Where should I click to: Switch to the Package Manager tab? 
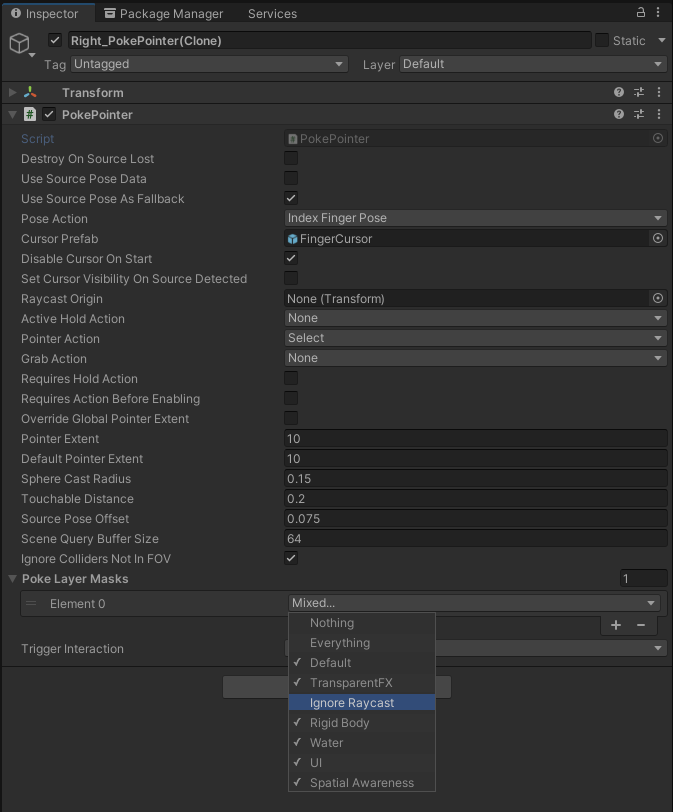(x=163, y=13)
